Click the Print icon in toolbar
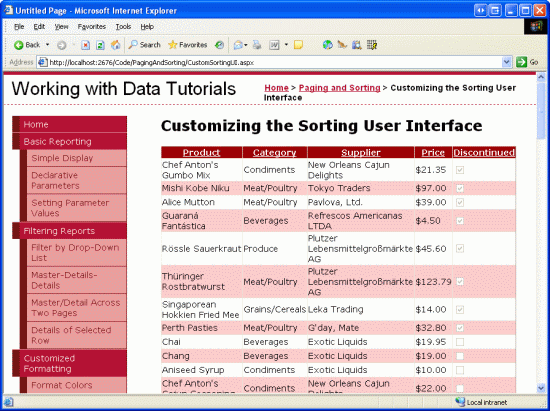This screenshot has height=411, width=550. 257,45
